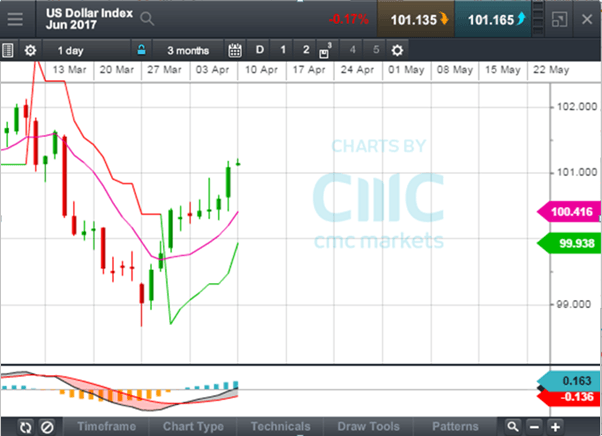Open the Technicals menu

(x=280, y=426)
